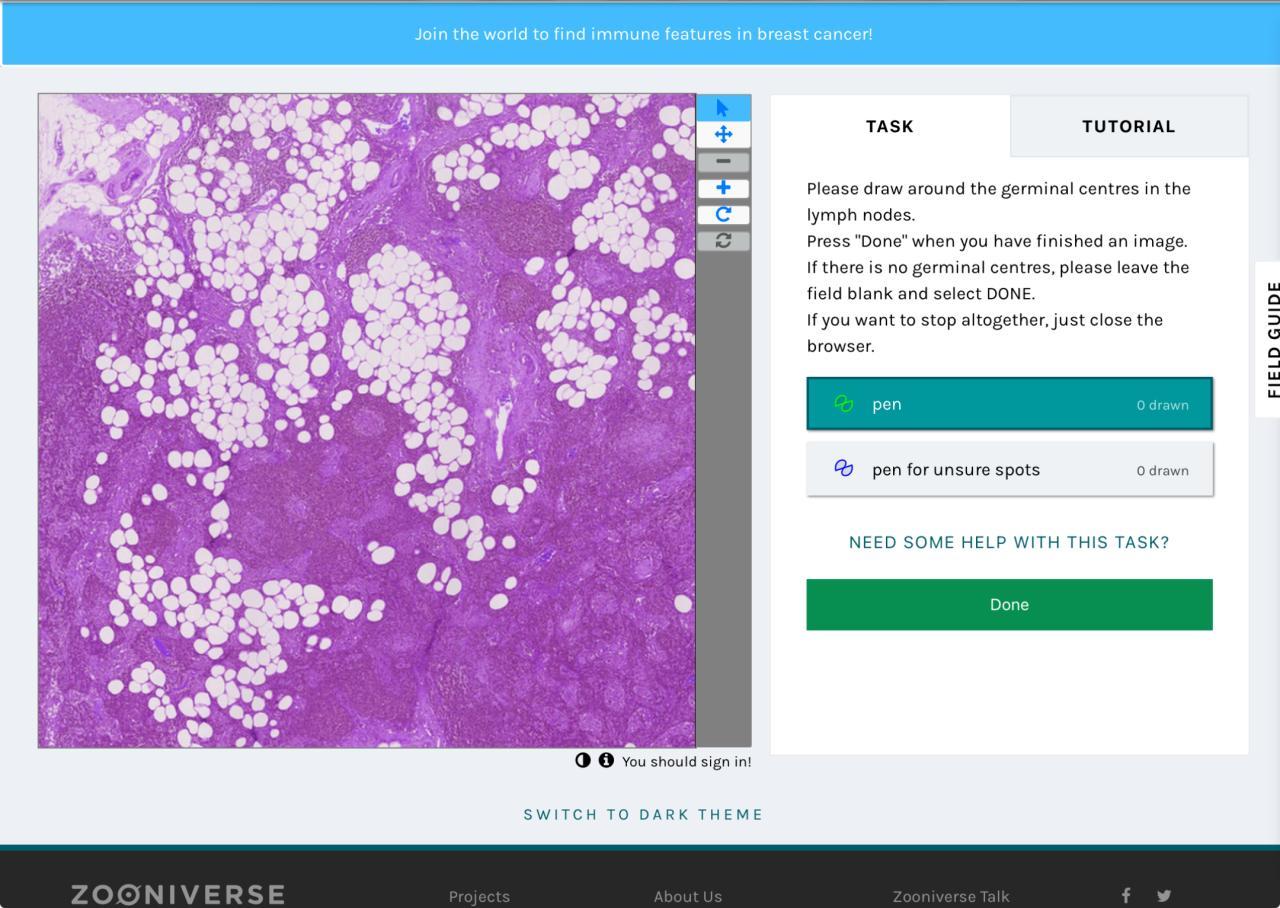
Task: Select the pointer annotate tool
Action: [723, 108]
